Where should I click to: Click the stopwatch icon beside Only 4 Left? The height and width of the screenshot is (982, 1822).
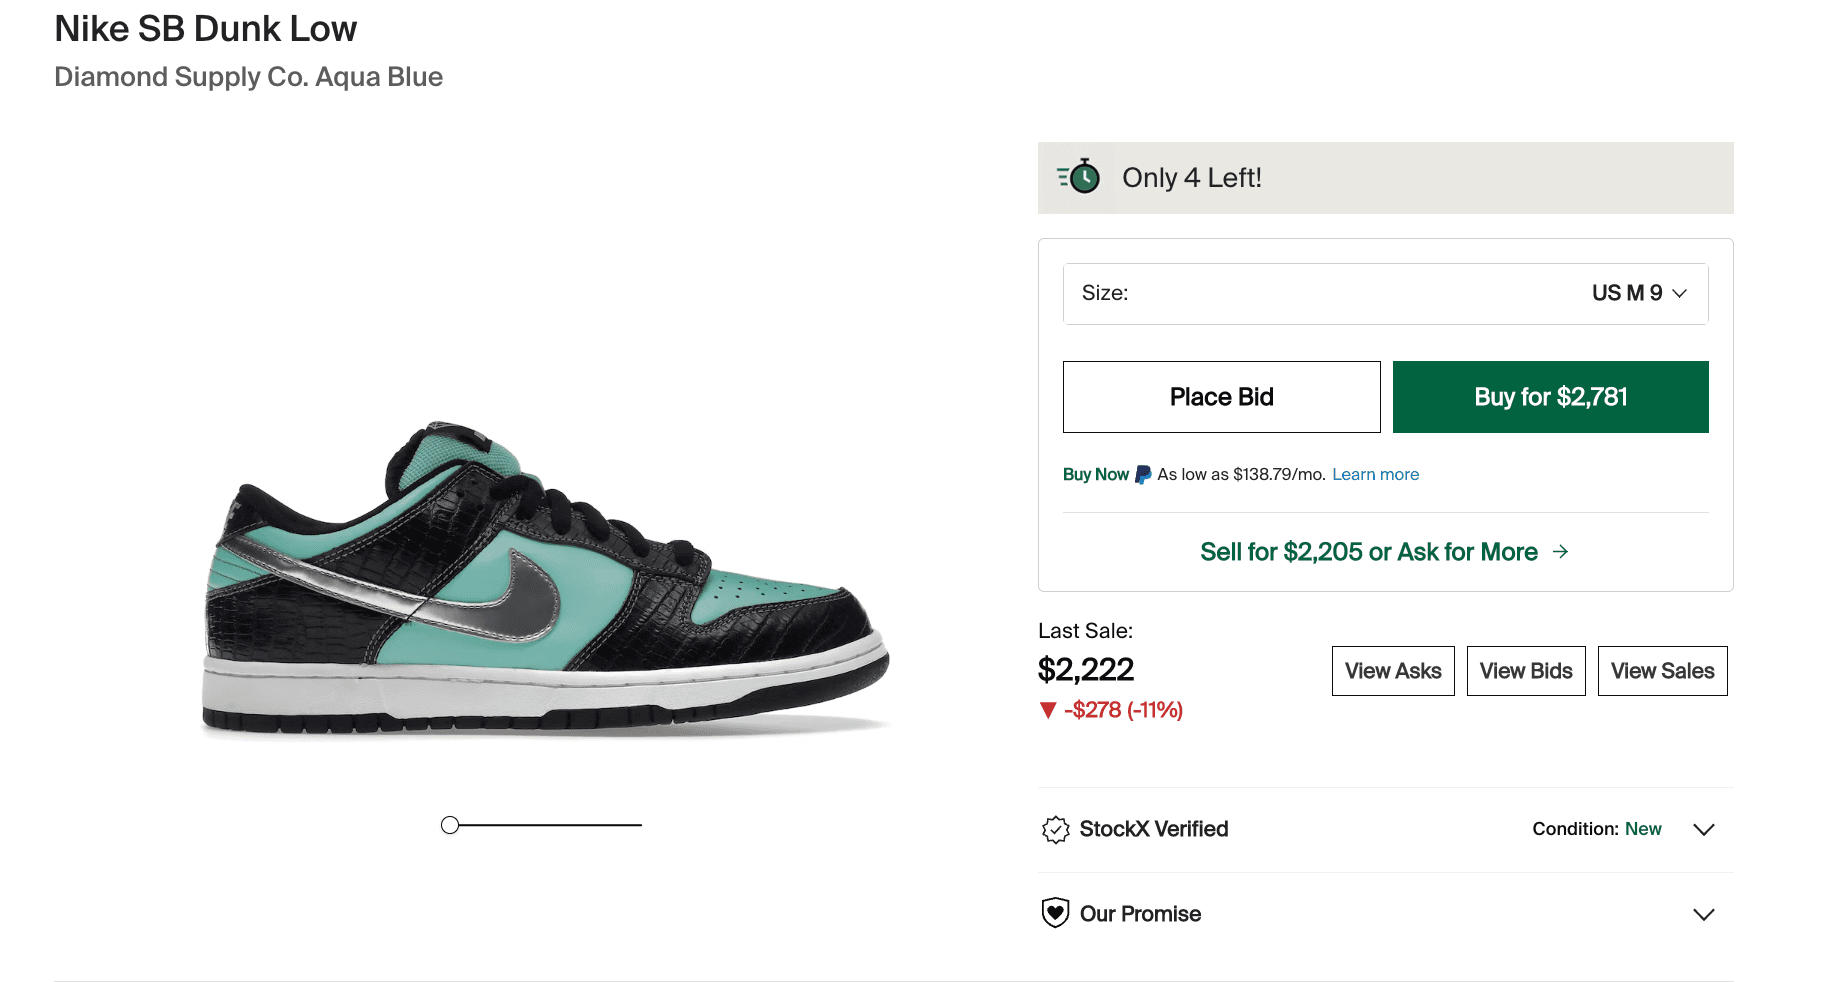(1079, 177)
